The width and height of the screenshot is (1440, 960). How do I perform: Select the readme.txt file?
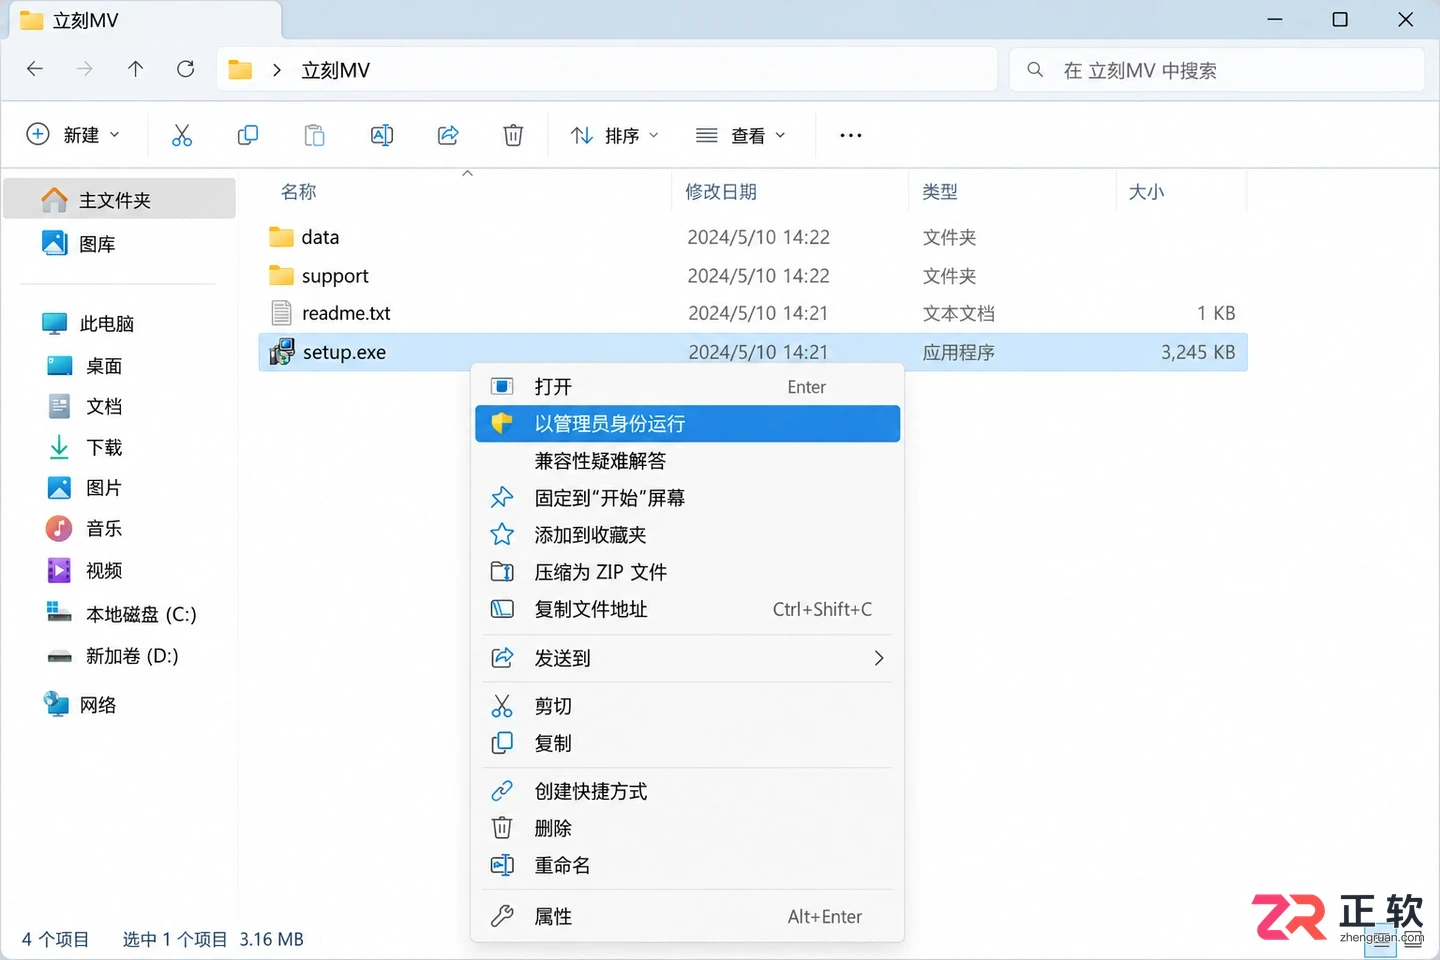click(x=753, y=313)
